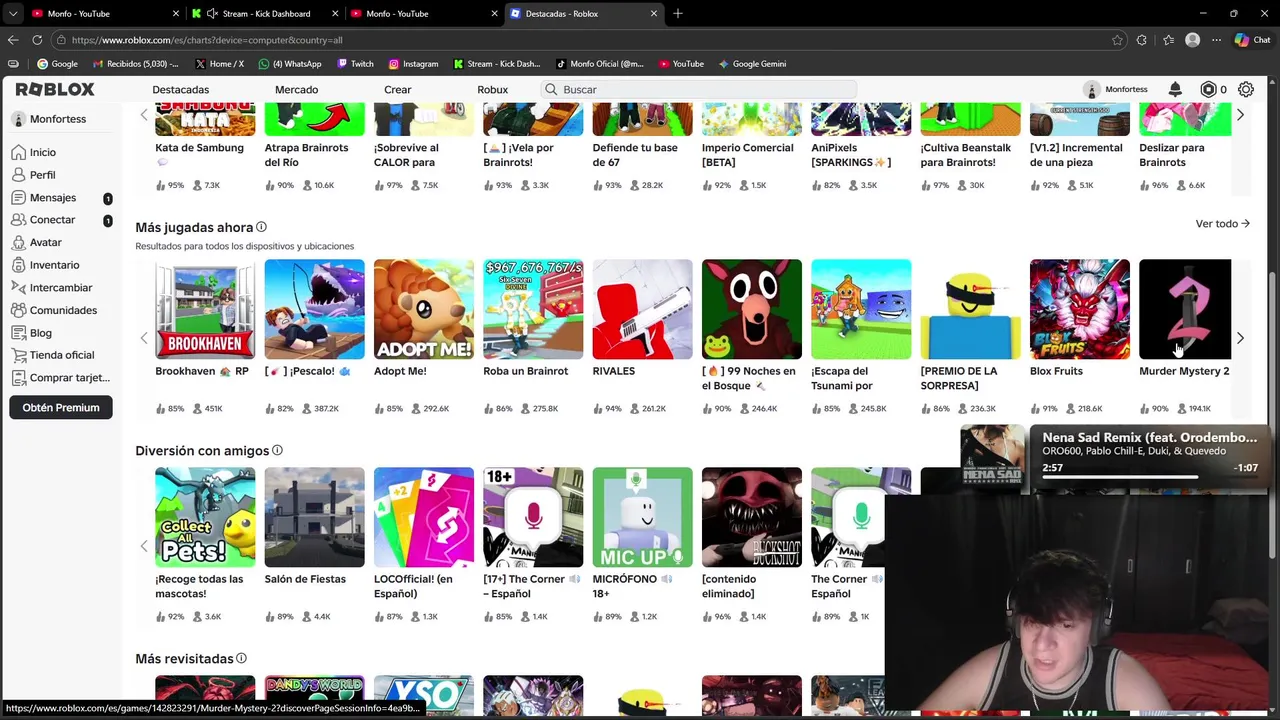The height and width of the screenshot is (720, 1280).
Task: Open Tienda oficial in the sidebar
Action: 54,355
